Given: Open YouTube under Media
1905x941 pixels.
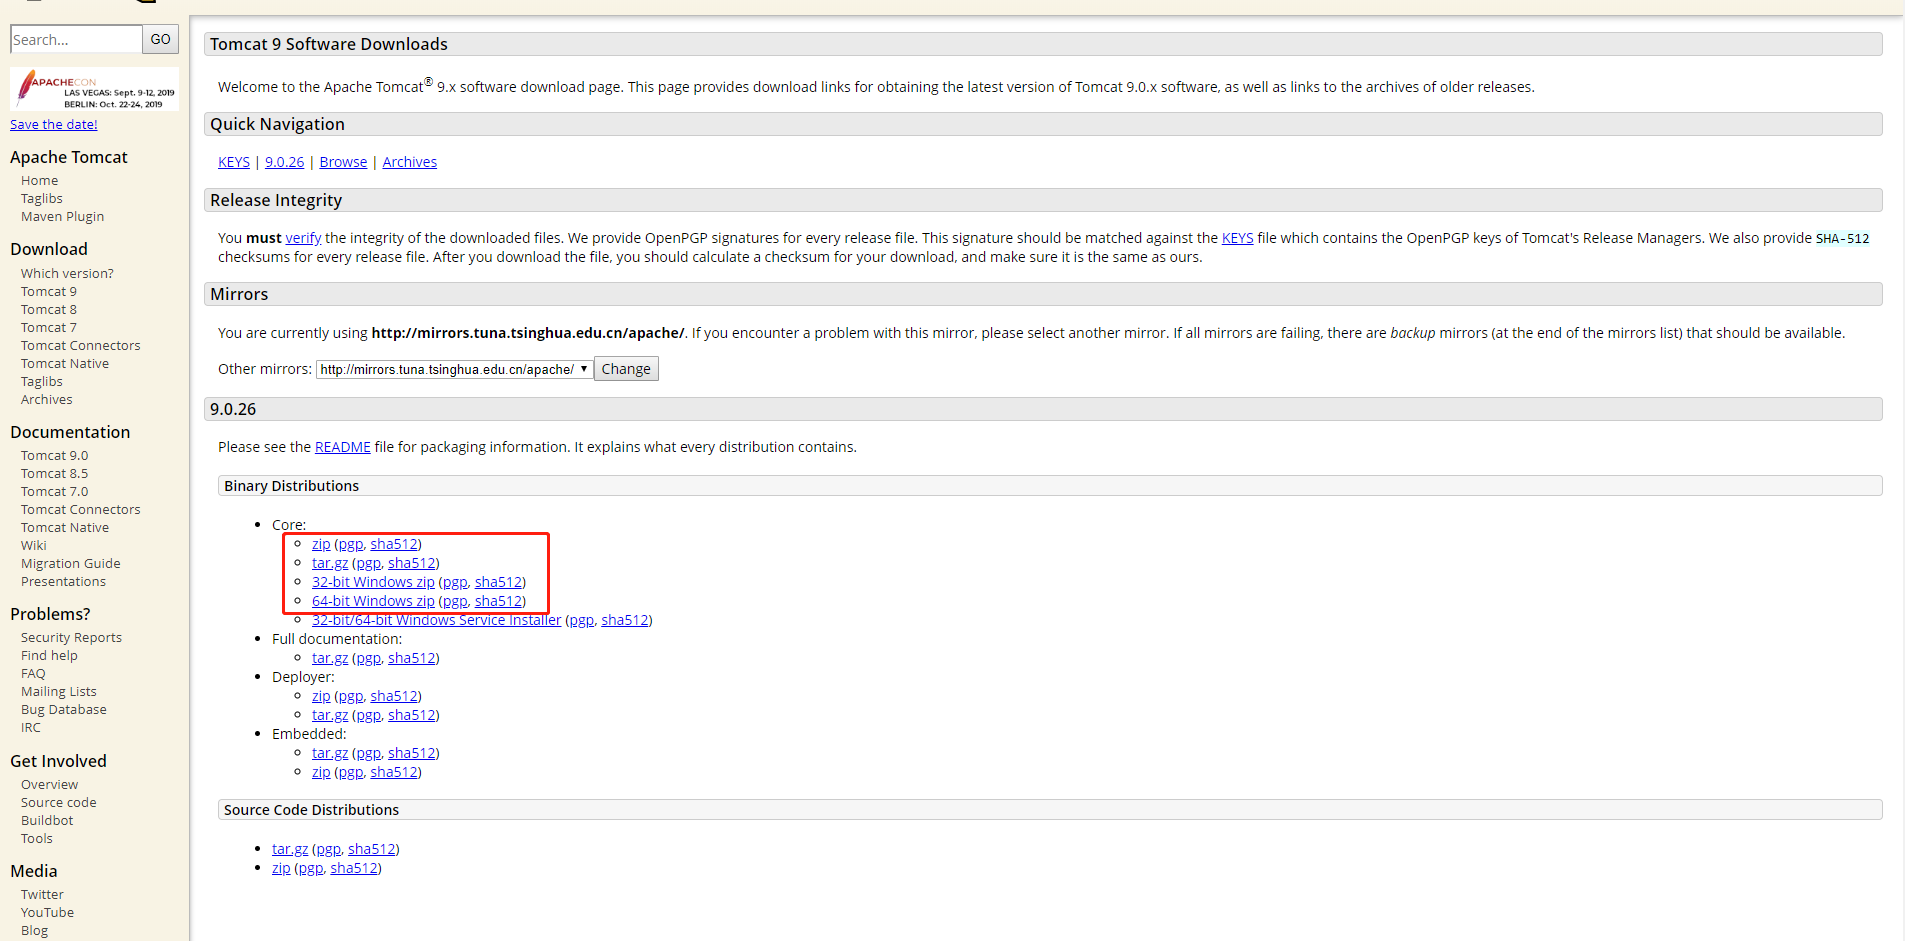Looking at the screenshot, I should (x=48, y=913).
